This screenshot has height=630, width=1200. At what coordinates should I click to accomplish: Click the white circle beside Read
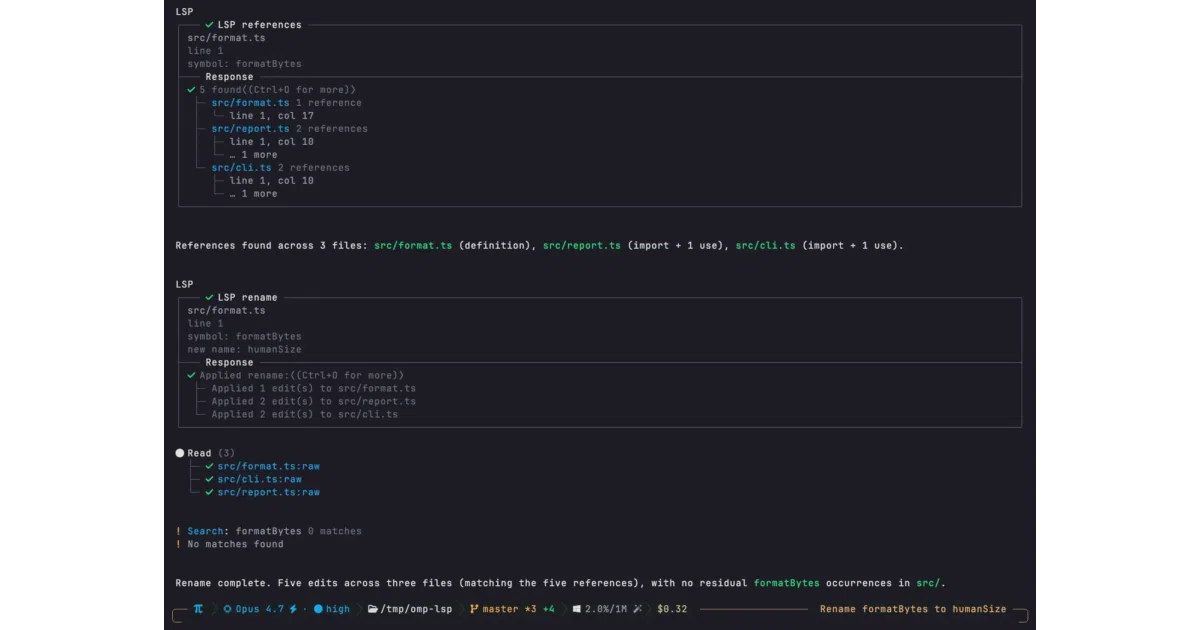tap(180, 453)
